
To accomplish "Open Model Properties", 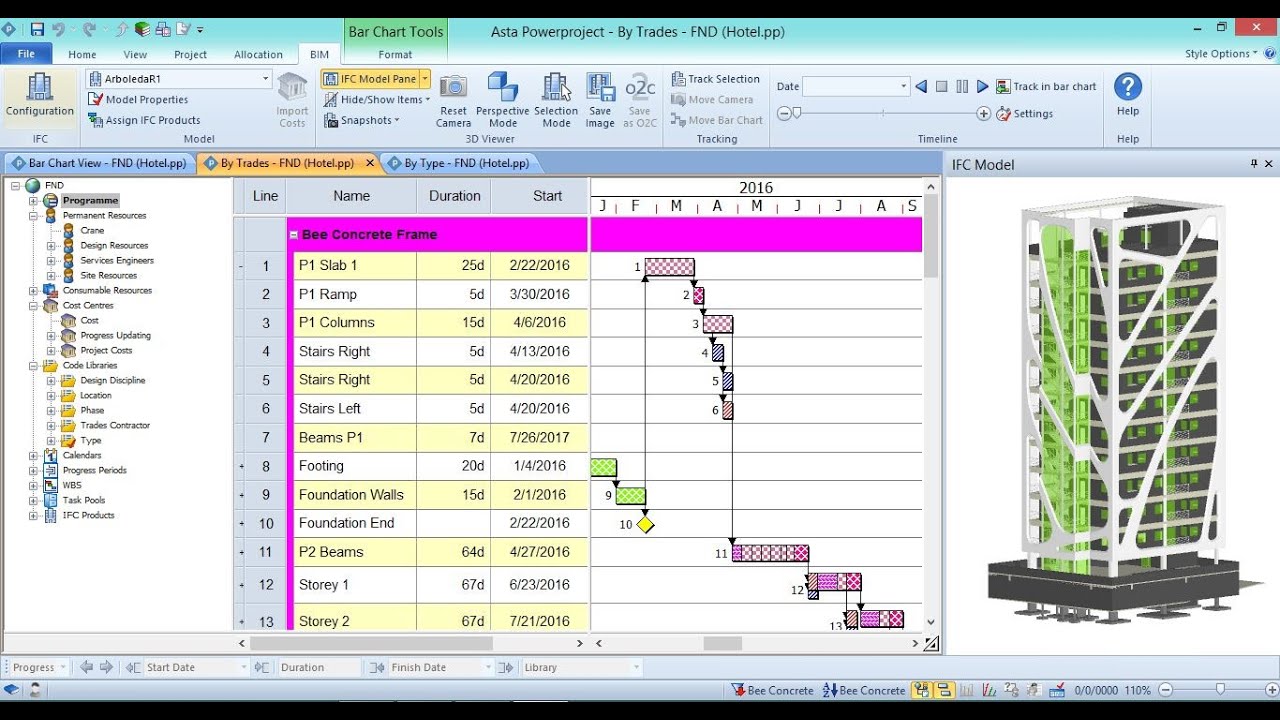I will click(x=138, y=99).
